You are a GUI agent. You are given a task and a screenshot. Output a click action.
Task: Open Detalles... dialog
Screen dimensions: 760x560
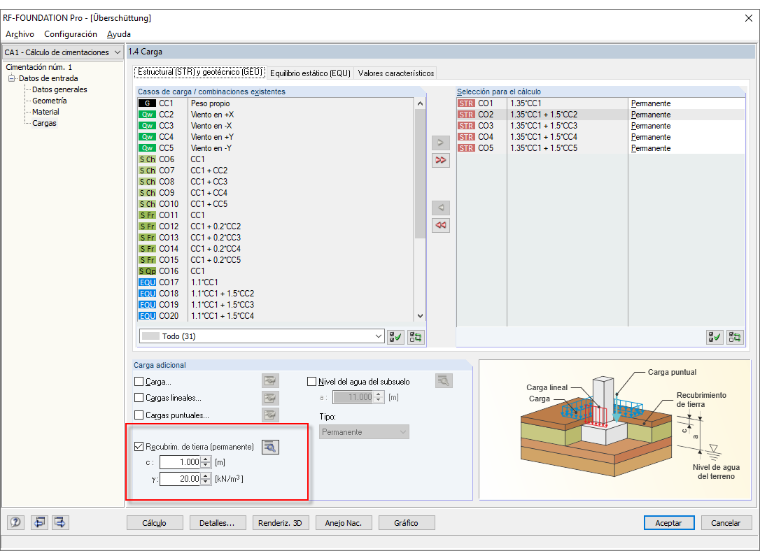217,523
